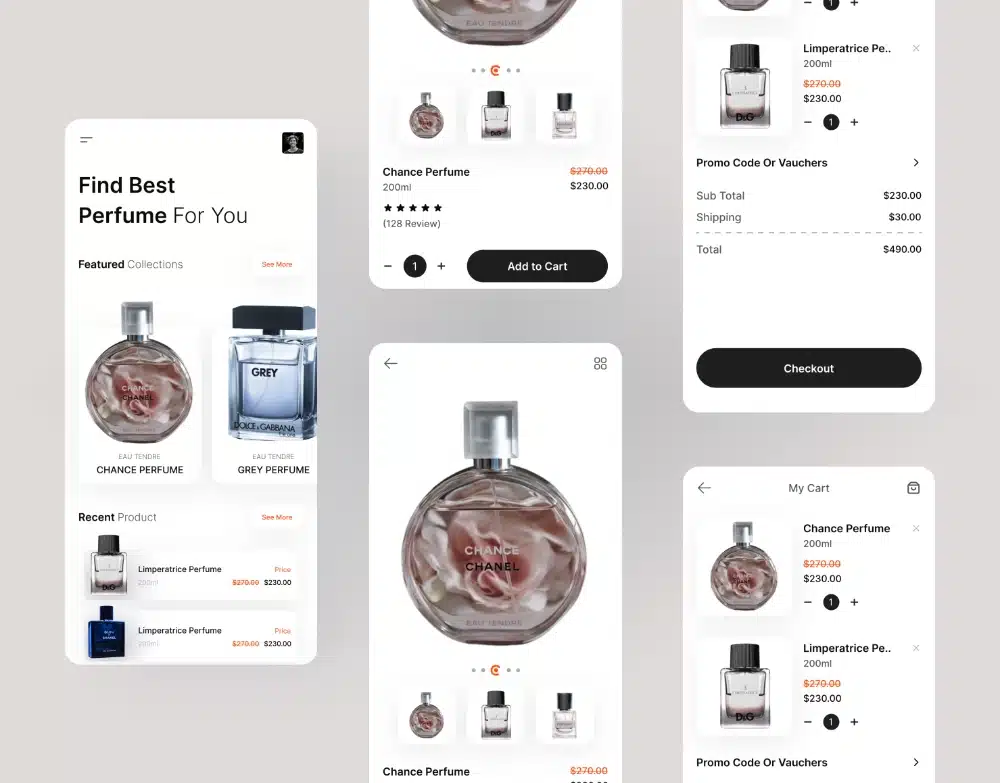Tap the profile avatar on home screen
The width and height of the screenshot is (1000, 783).
point(293,143)
